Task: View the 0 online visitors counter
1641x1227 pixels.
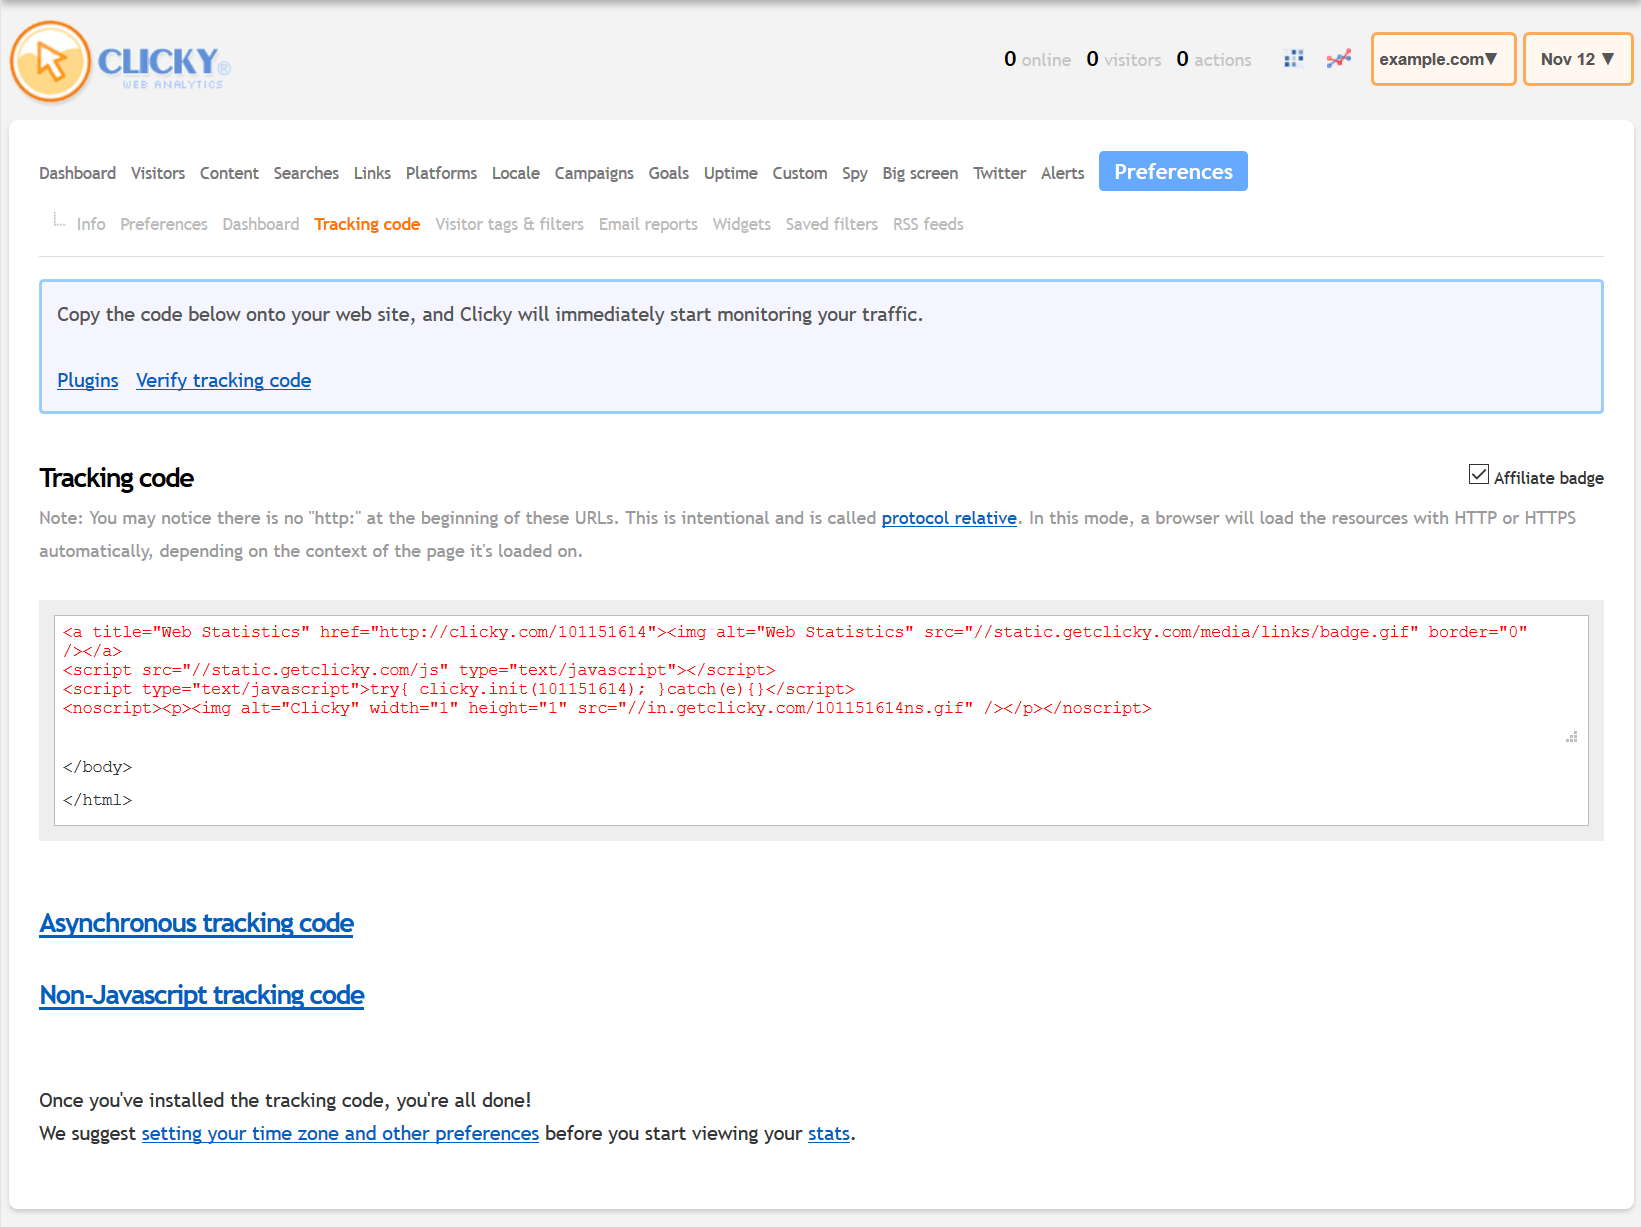Action: pos(1037,59)
